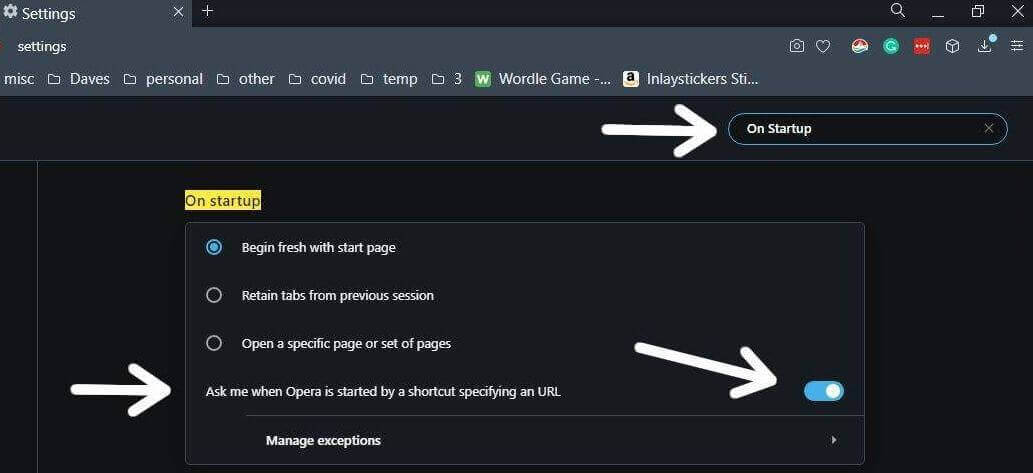Open the Daves bookmarks folder
The width and height of the screenshot is (1033, 473).
pyautogui.click(x=78, y=79)
